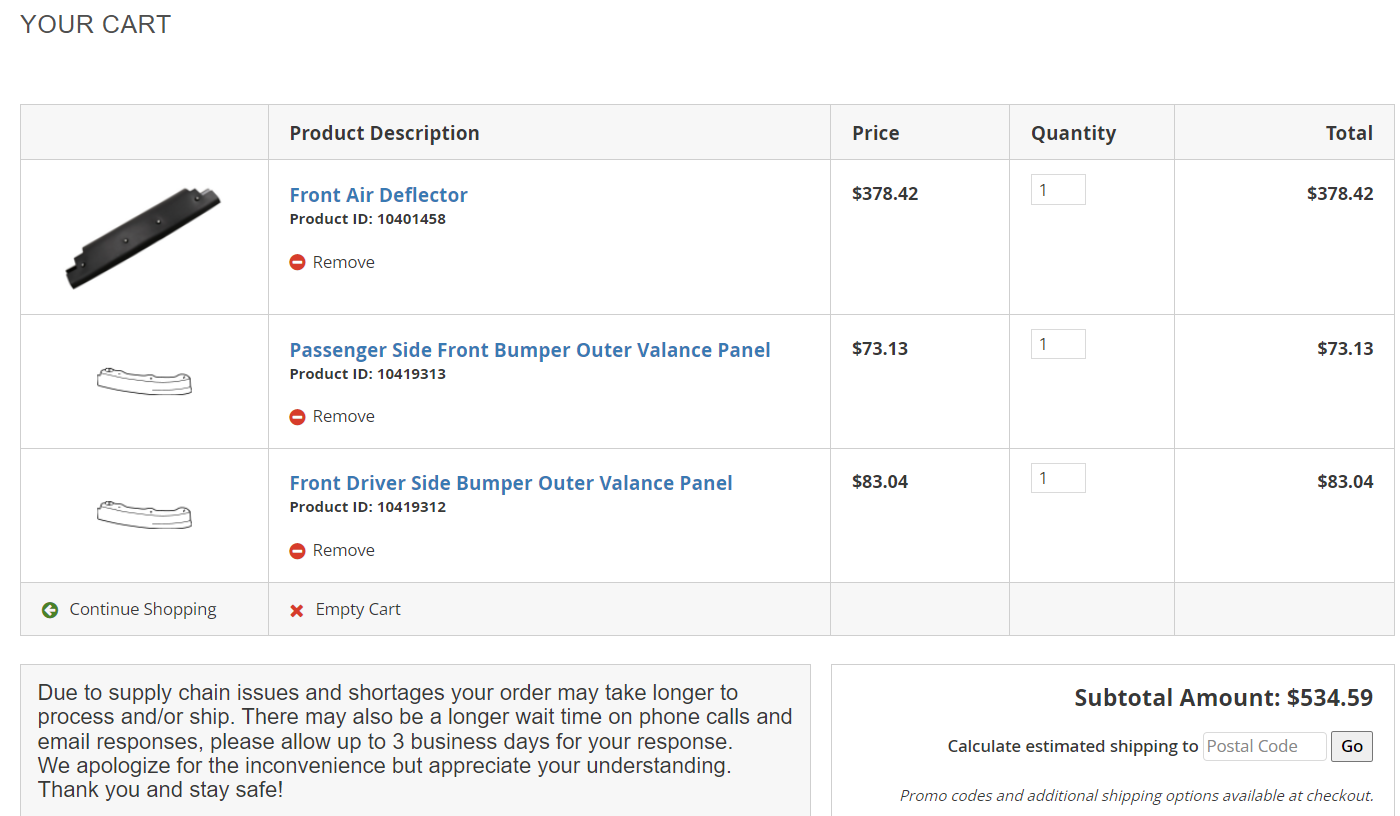Open the Front Air Deflector product link

pyautogui.click(x=378, y=195)
